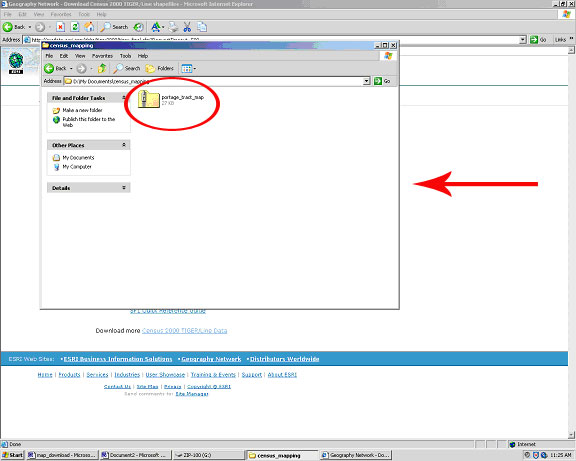This screenshot has width=576, height=461.
Task: Click Cut scissors icon in Internet Explorer
Action: point(187,27)
